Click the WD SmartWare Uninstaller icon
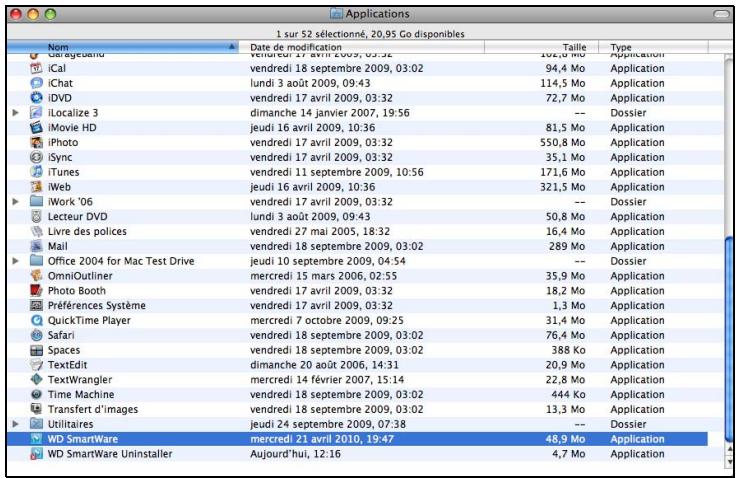 pyautogui.click(x=36, y=454)
